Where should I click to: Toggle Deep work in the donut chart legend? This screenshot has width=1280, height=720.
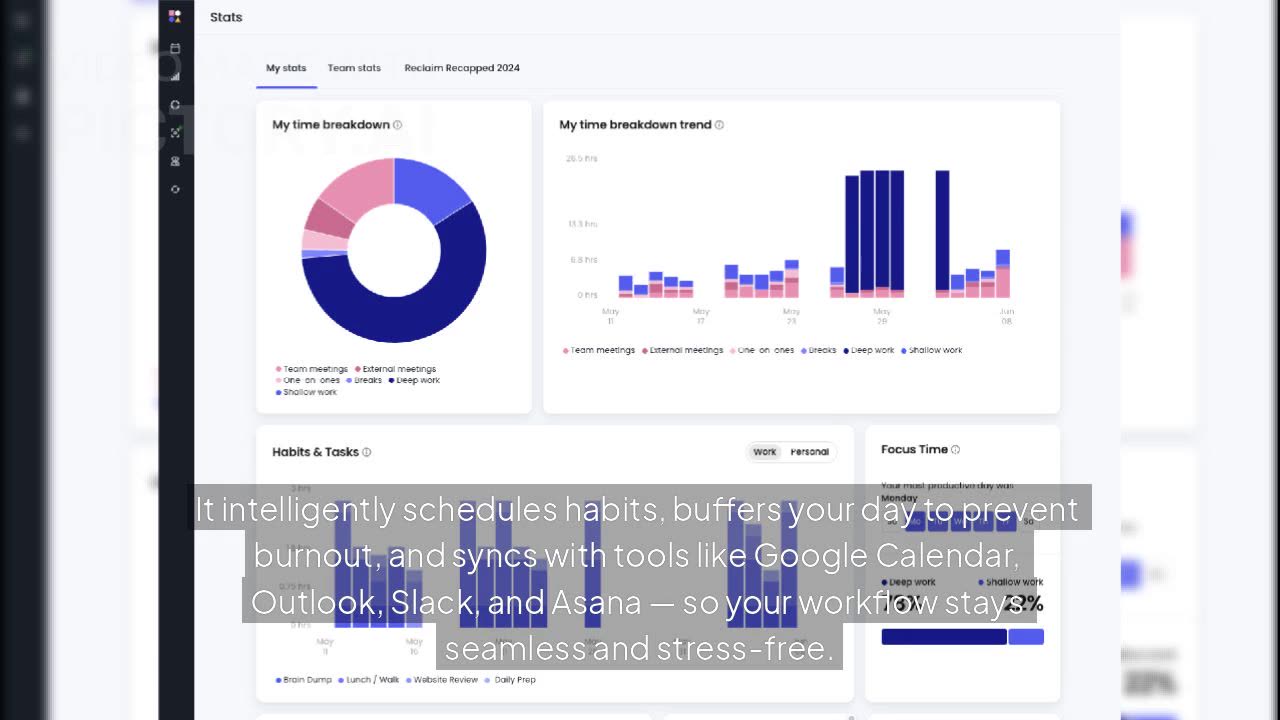point(414,380)
